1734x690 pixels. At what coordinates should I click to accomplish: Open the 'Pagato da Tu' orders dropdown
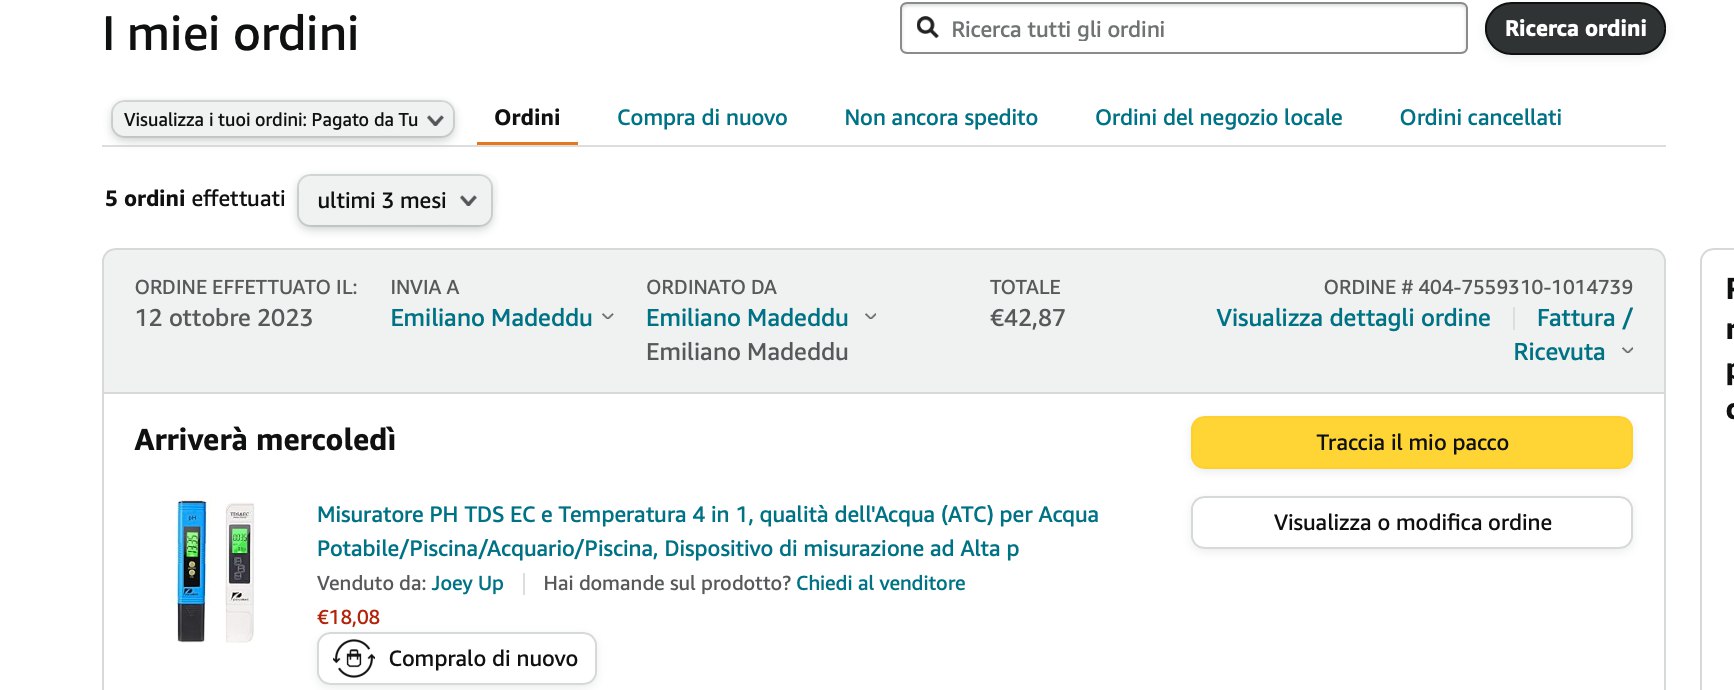[283, 119]
